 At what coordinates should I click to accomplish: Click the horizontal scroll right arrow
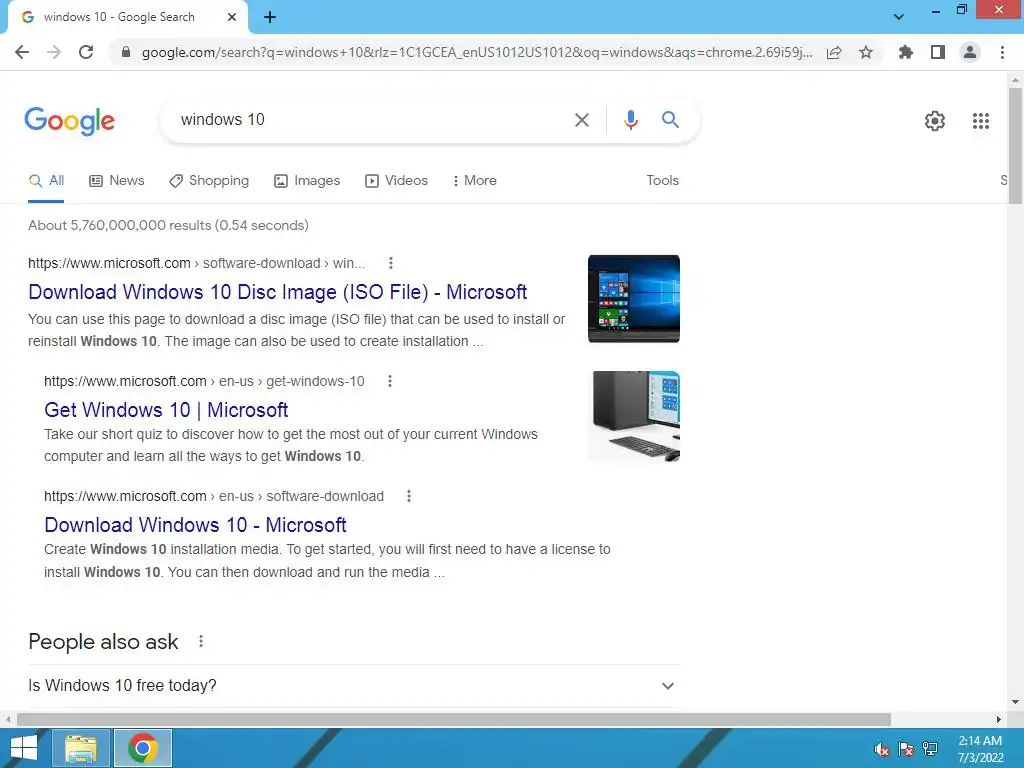click(999, 719)
